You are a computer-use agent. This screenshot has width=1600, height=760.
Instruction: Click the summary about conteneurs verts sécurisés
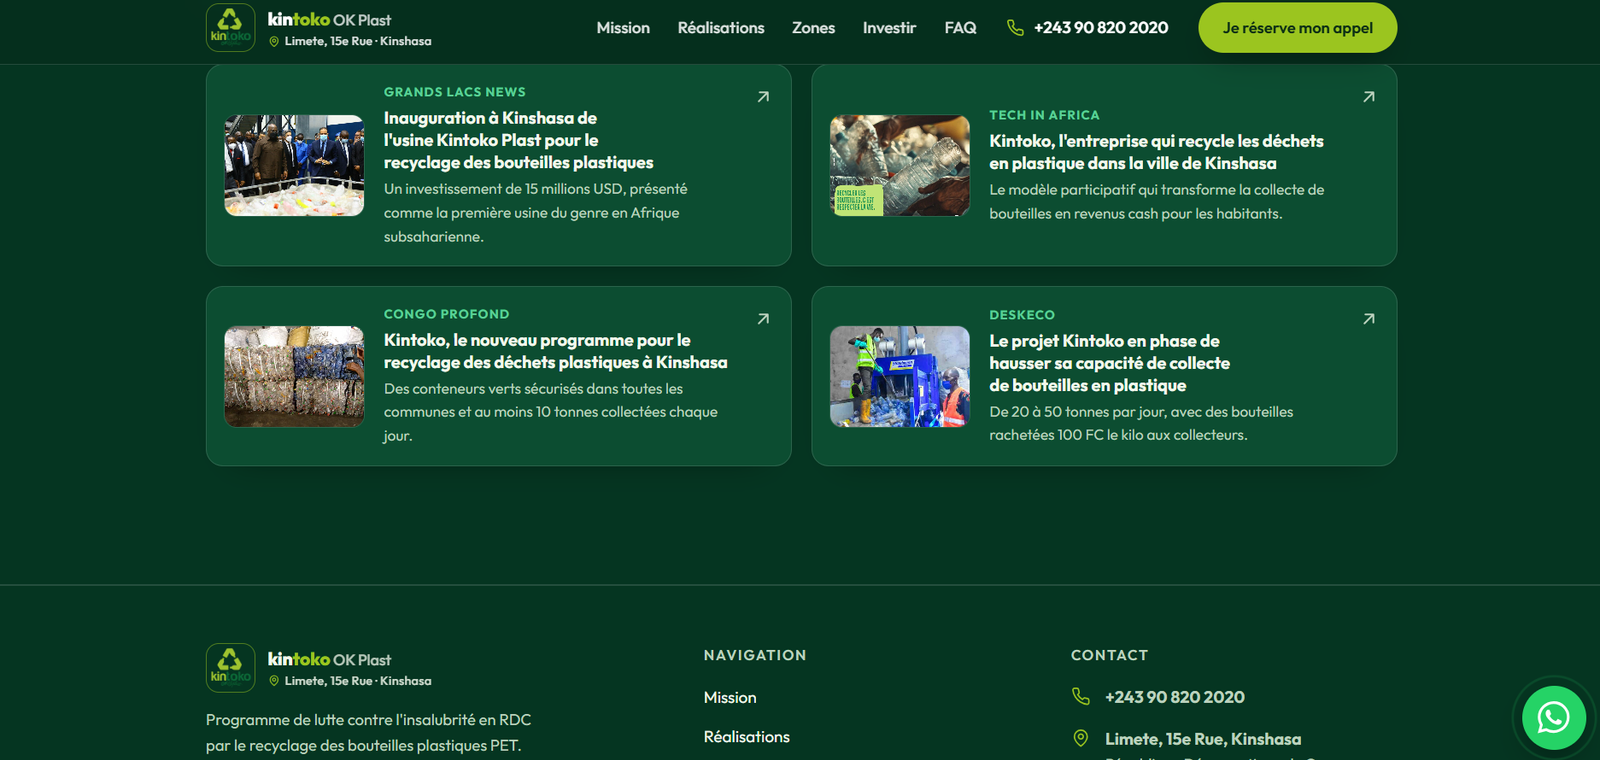pos(551,412)
